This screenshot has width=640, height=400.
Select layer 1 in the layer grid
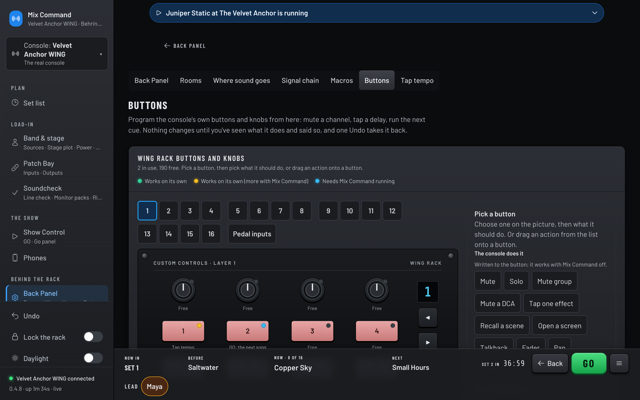pyautogui.click(x=147, y=211)
